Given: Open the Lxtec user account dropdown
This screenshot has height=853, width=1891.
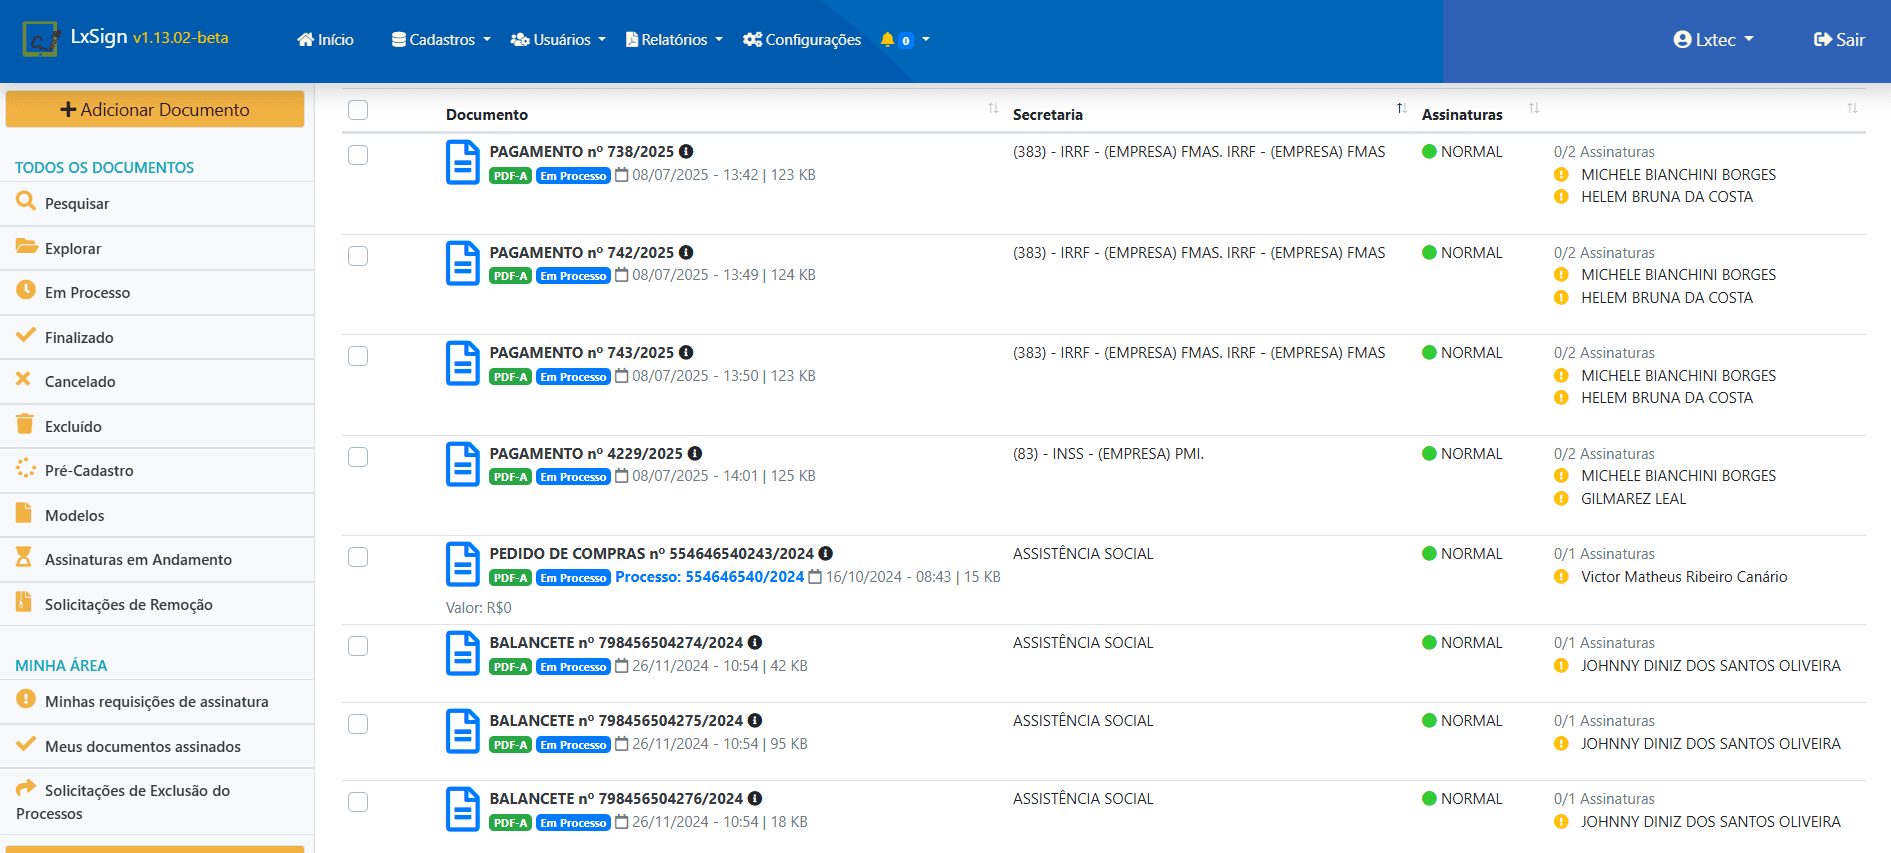Looking at the screenshot, I should 1713,40.
